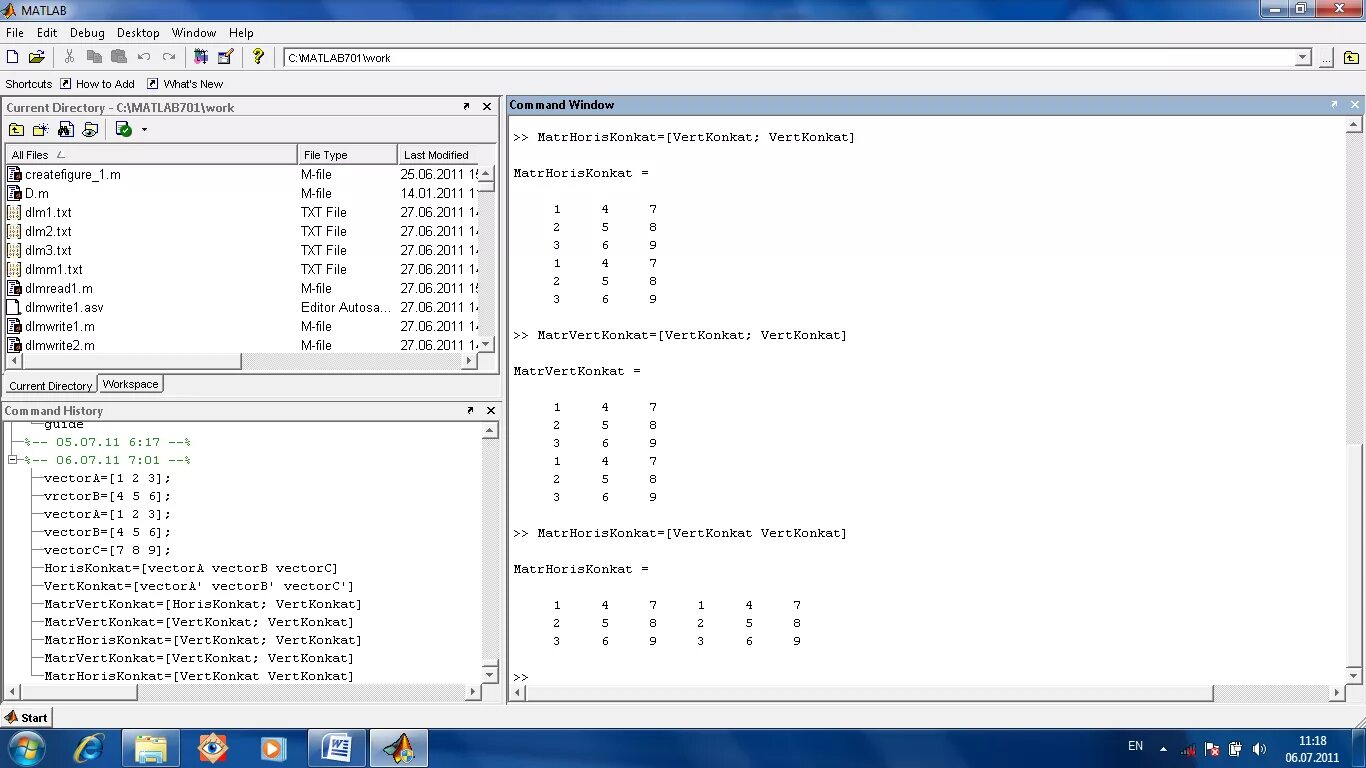Screen dimensions: 1366x768
Task: Open the Desktop menu
Action: point(138,33)
